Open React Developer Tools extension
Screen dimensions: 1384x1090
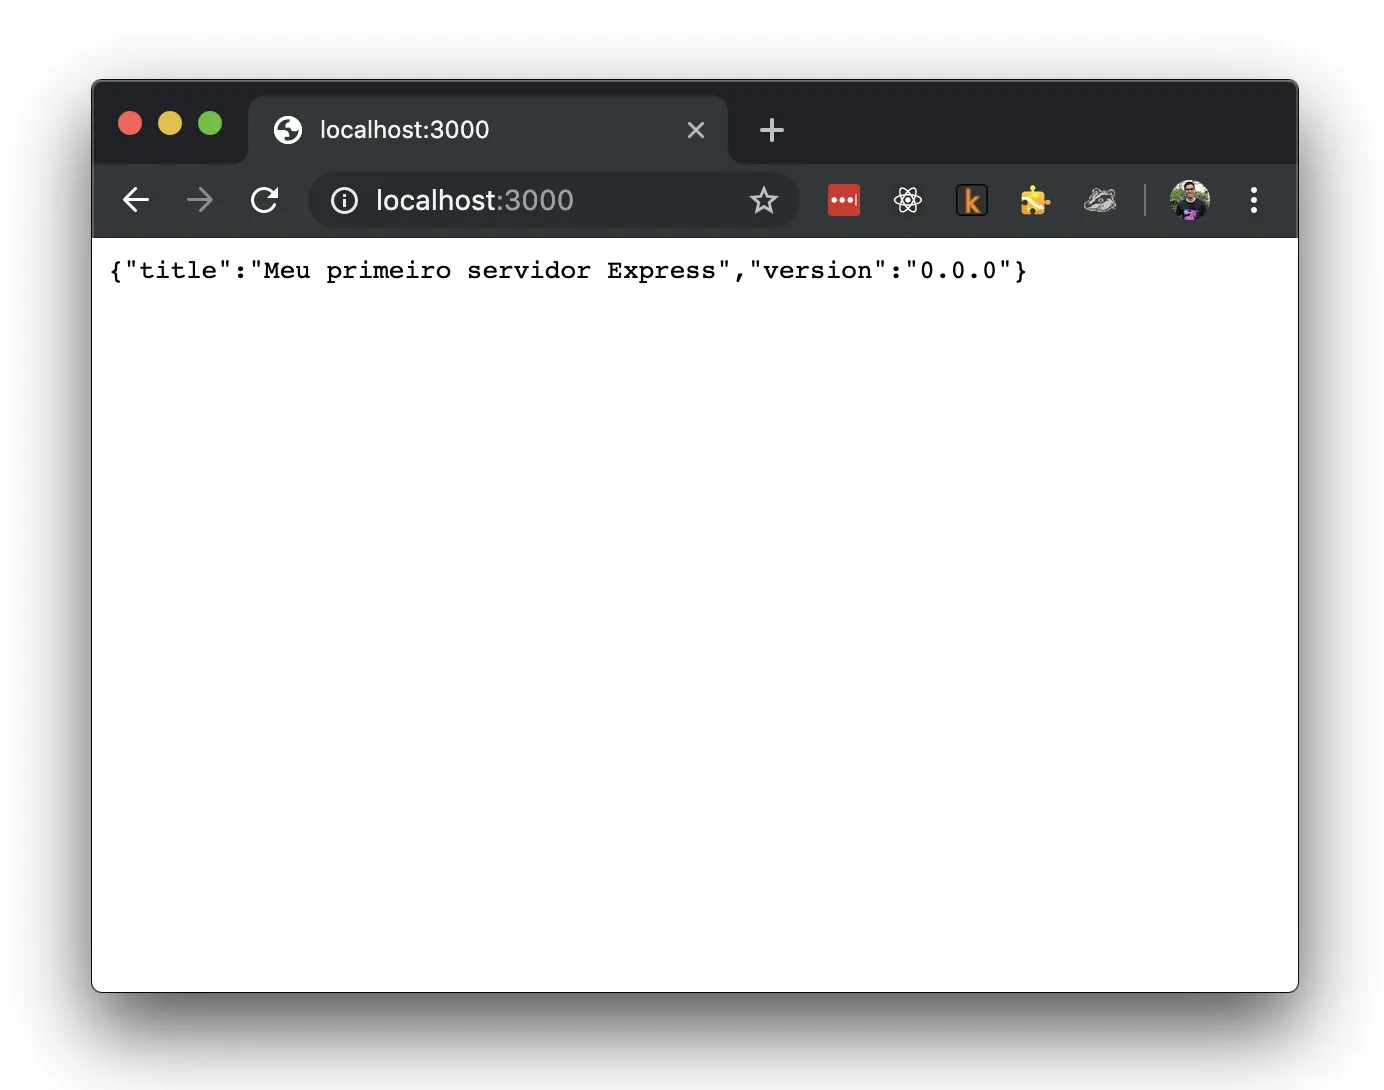[x=908, y=200]
